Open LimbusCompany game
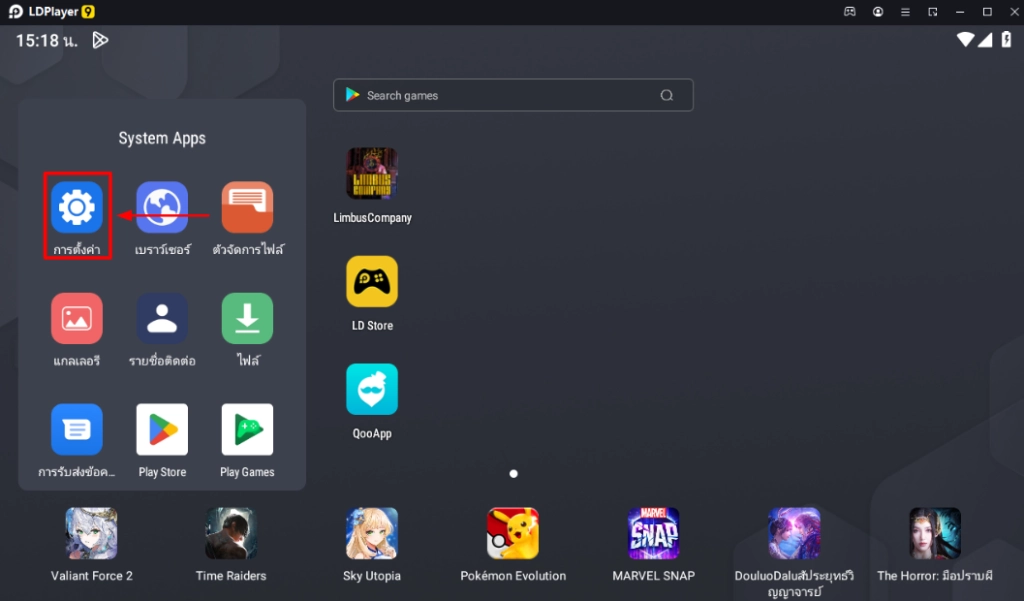1024x601 pixels. pyautogui.click(x=372, y=174)
